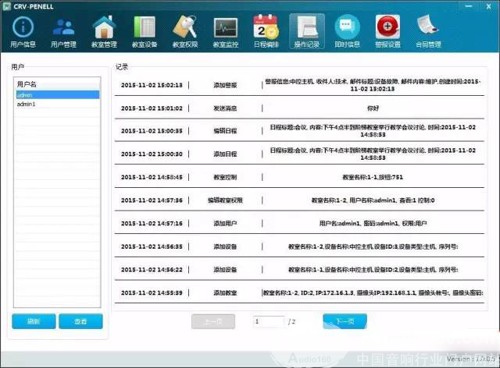Open 即时信息 chat bubble icon

coord(347,32)
